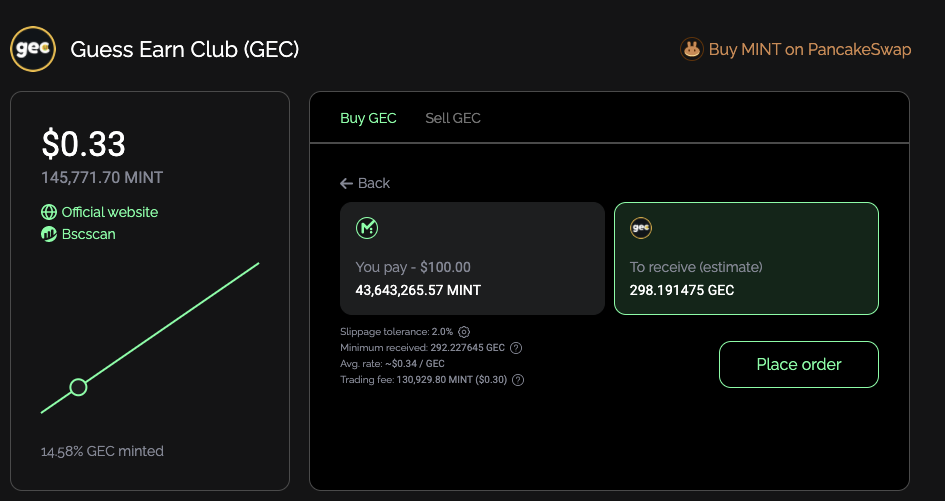Show help for Trading fee
Viewport: 945px width, 501px height.
[x=518, y=380]
